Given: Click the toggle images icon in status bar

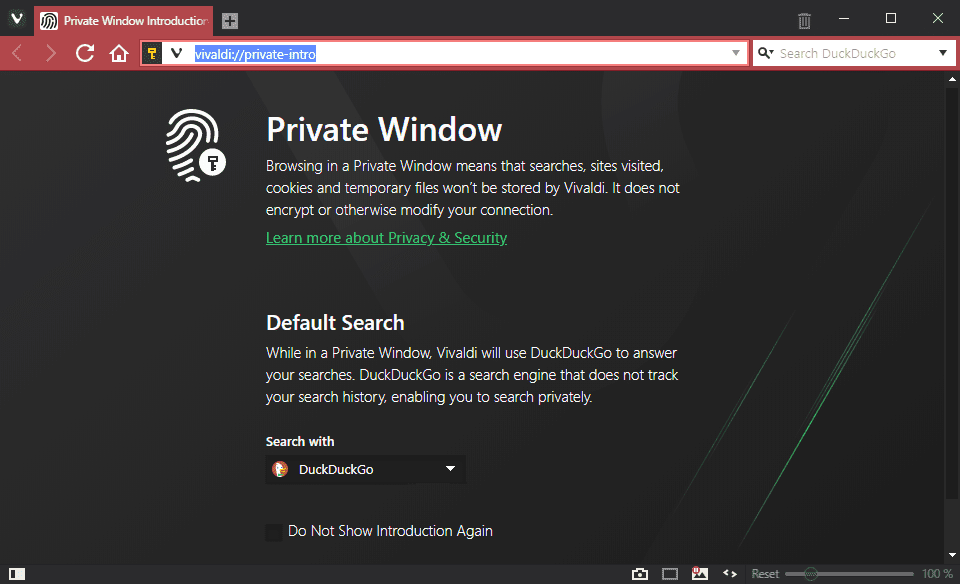Looking at the screenshot, I should tap(700, 574).
